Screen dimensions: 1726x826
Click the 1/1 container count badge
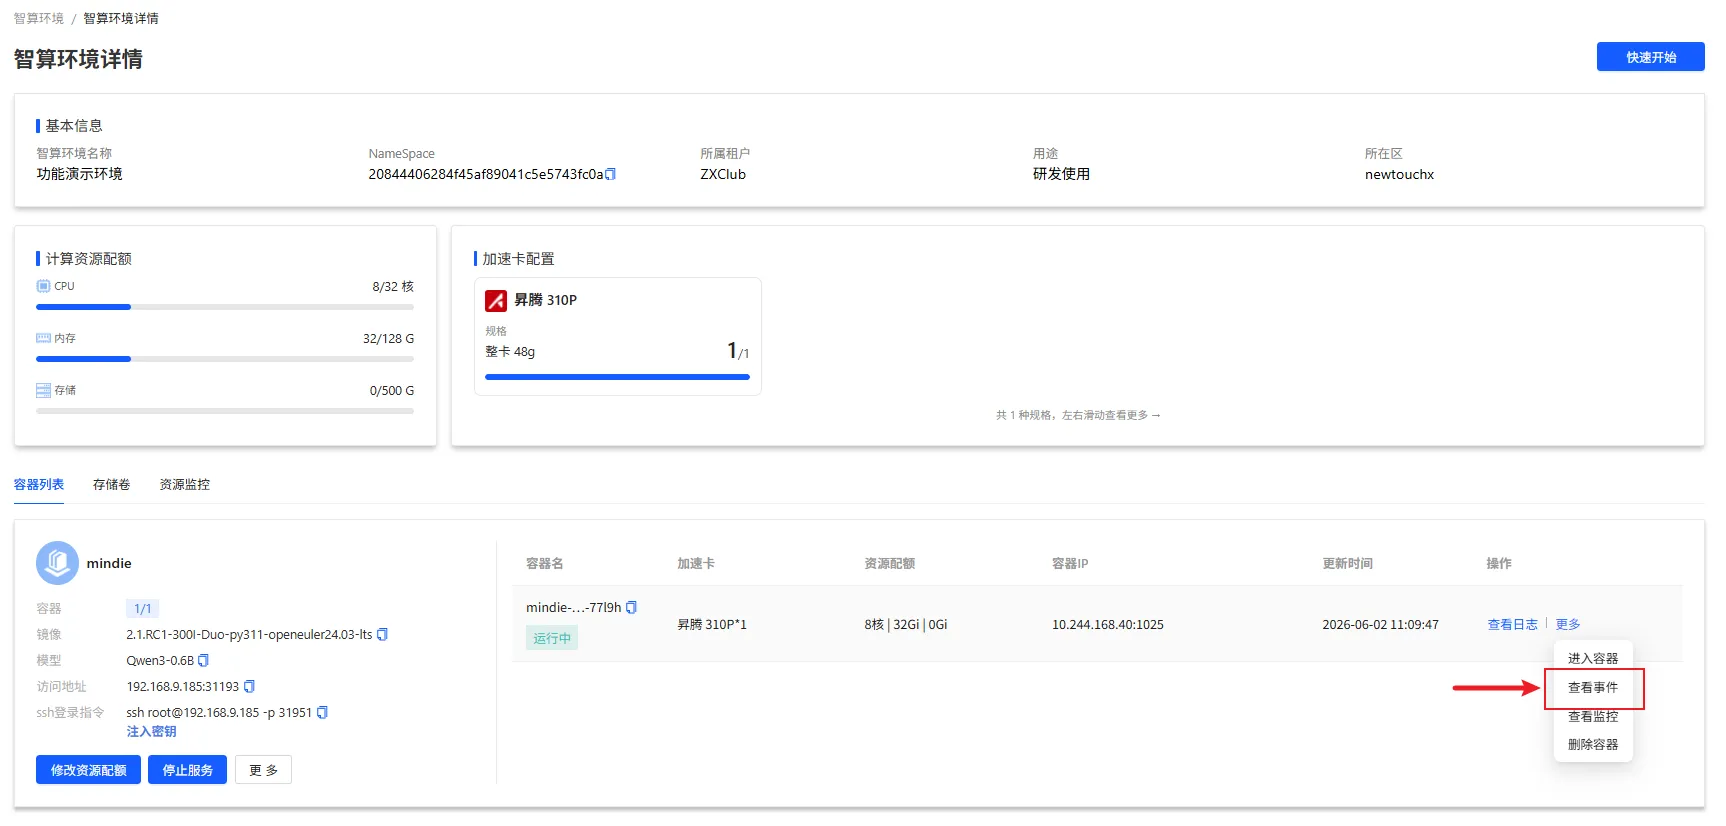click(x=143, y=608)
